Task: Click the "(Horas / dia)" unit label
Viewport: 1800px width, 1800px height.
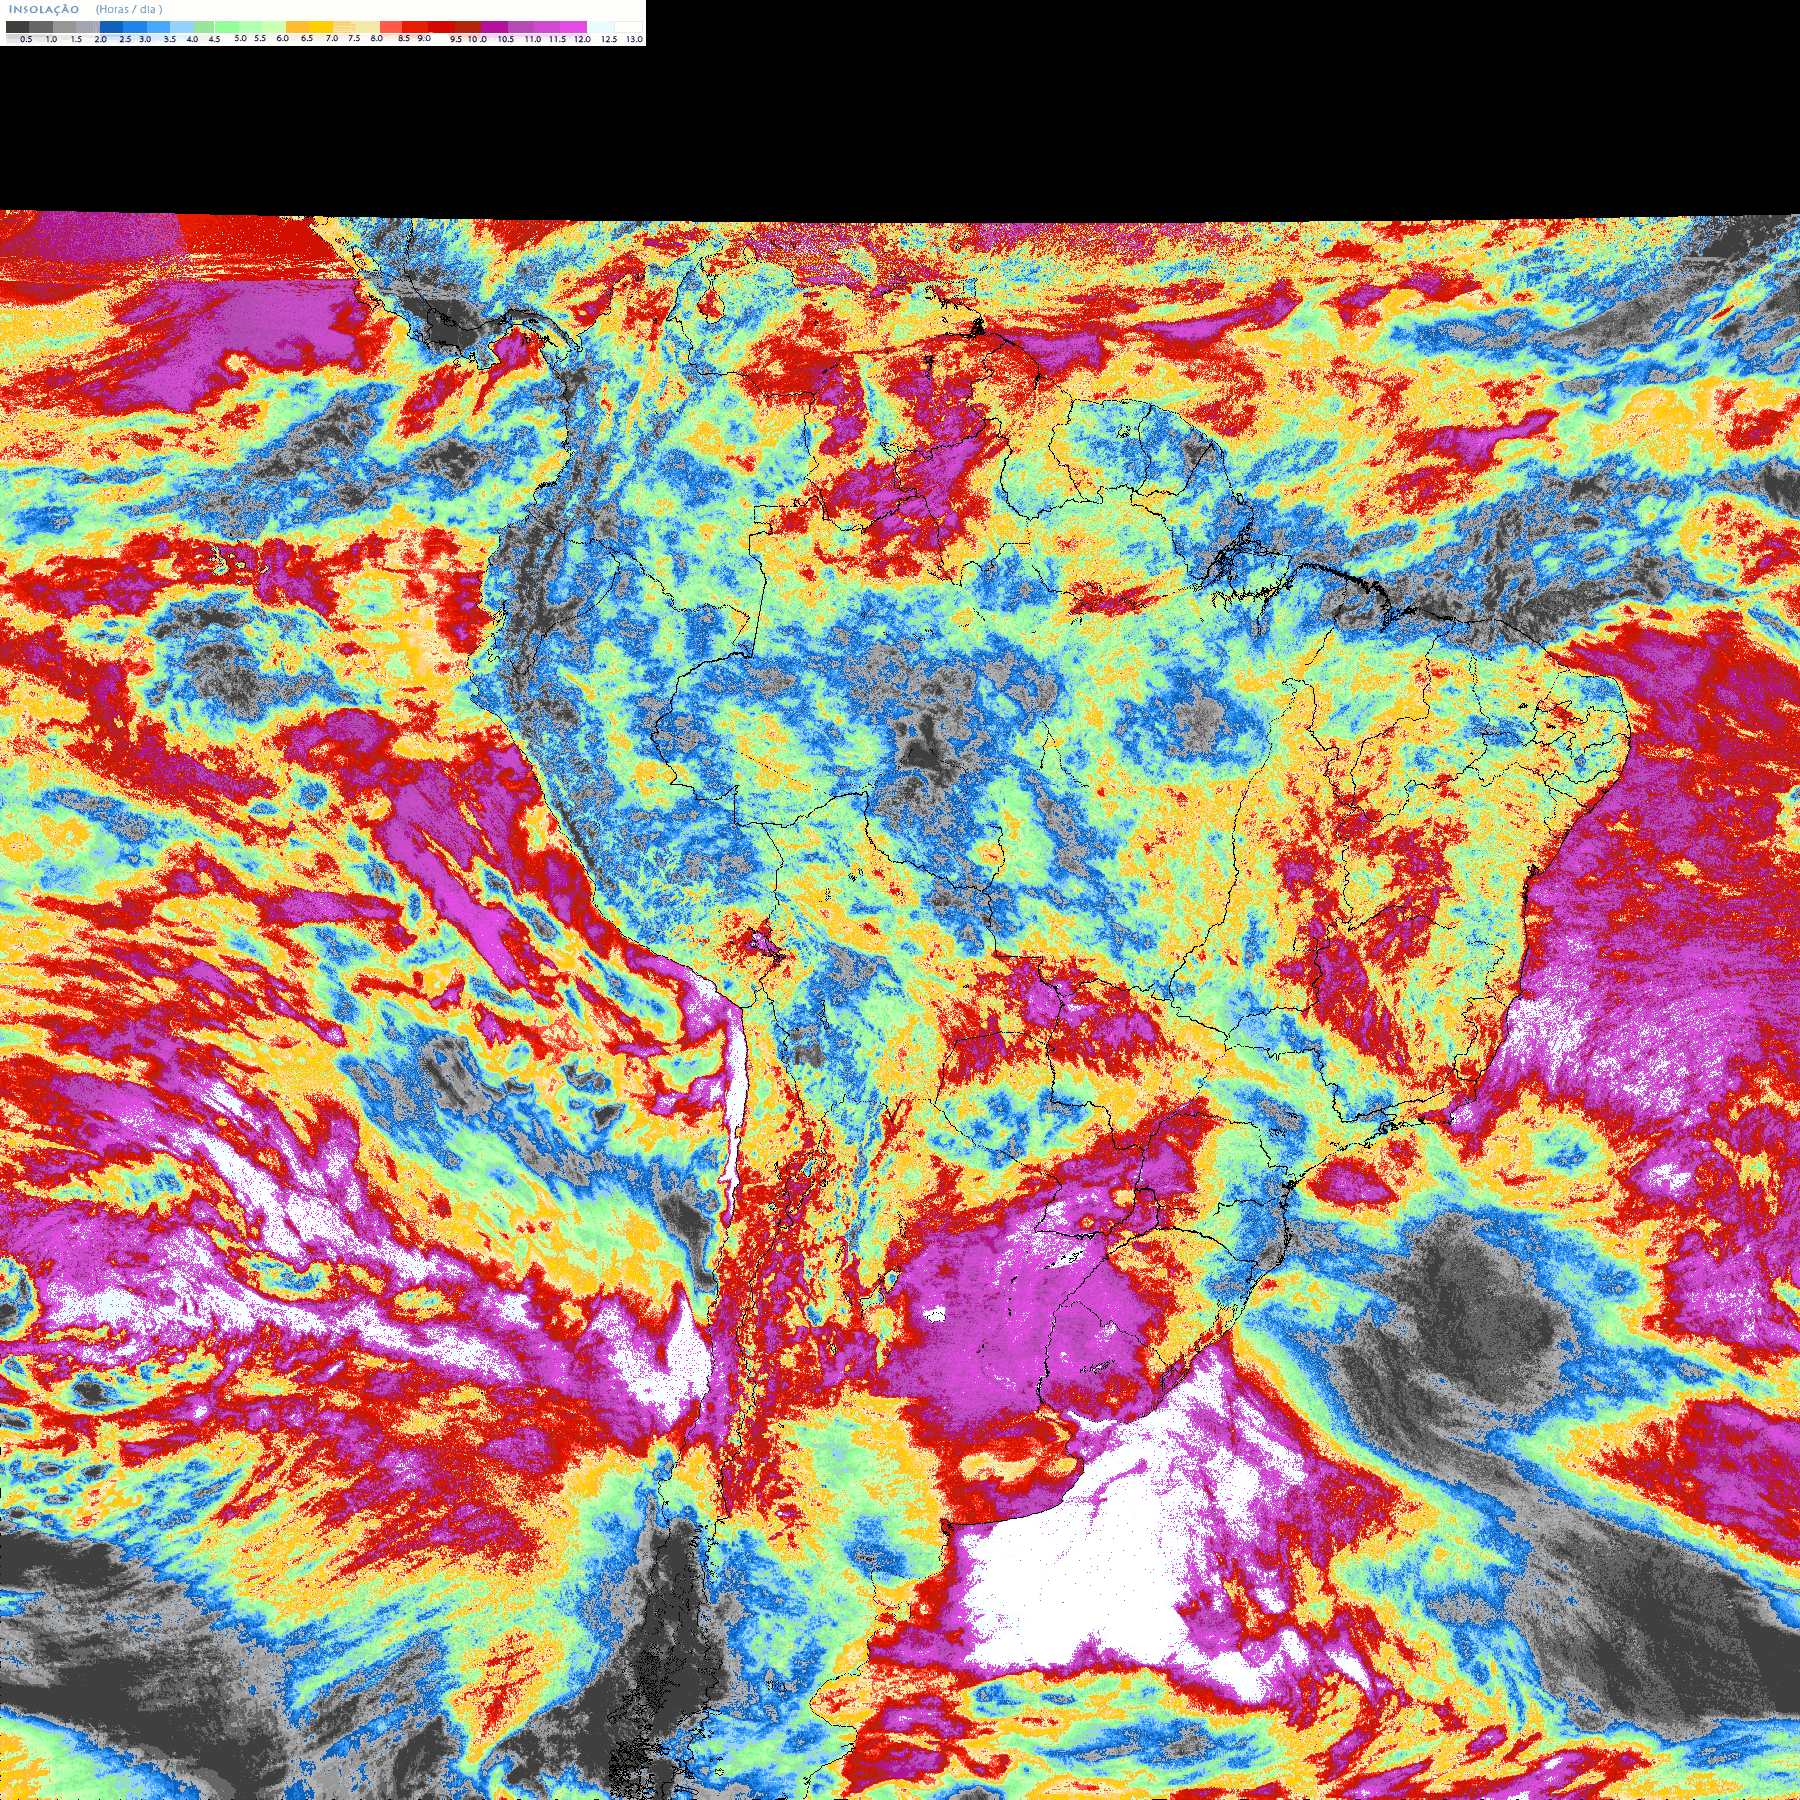Action: 129,9
